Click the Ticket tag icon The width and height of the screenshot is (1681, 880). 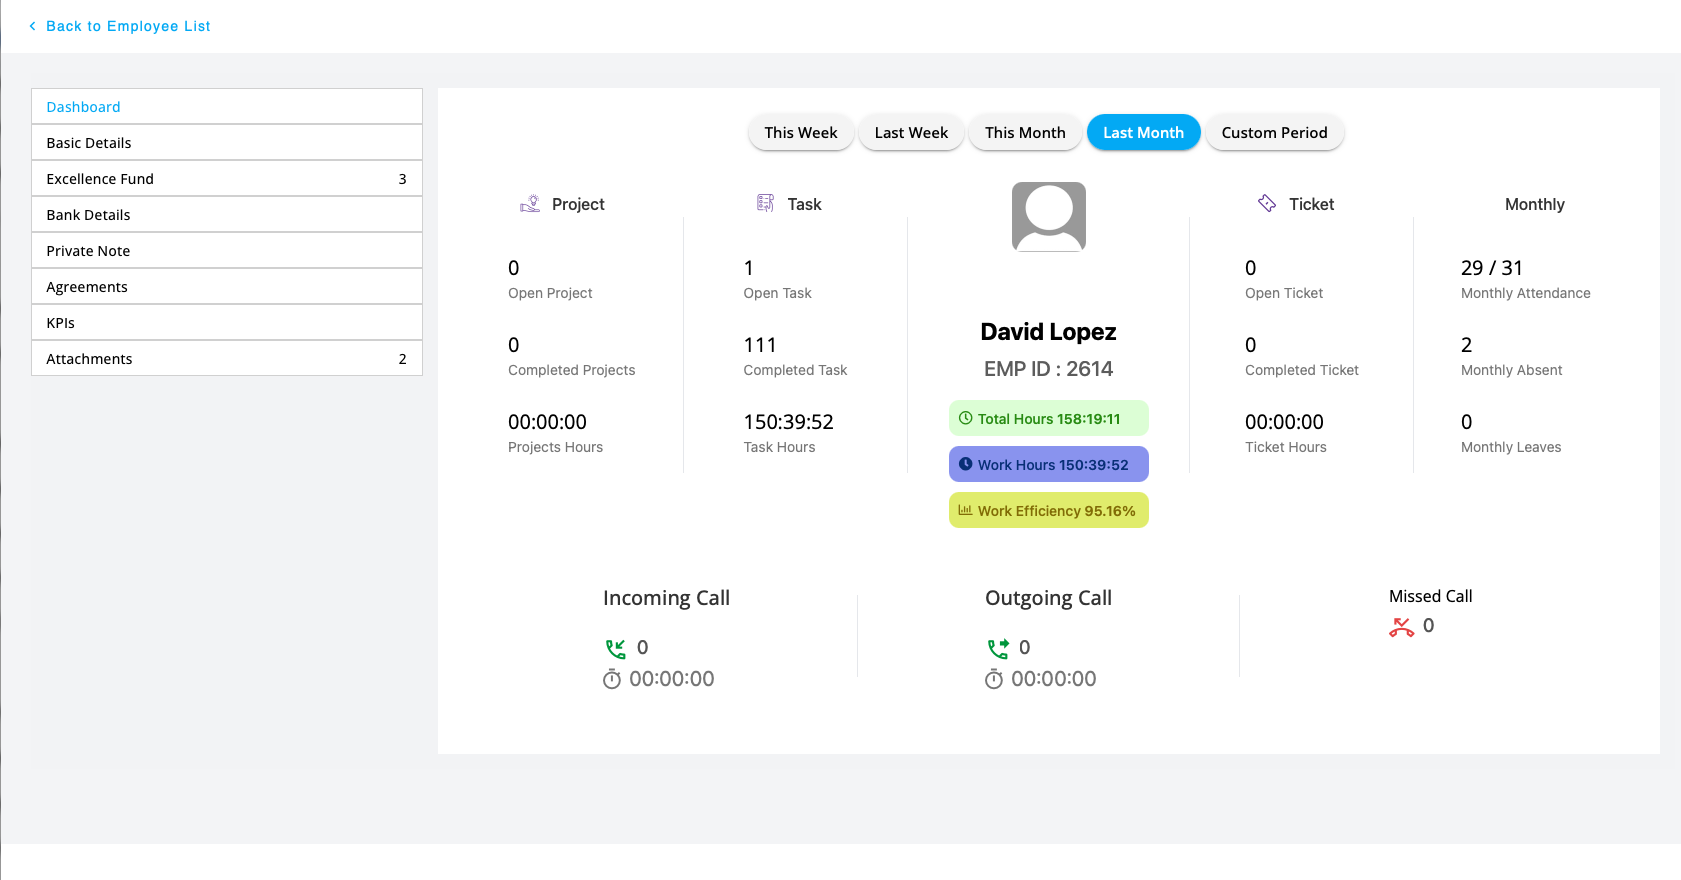coord(1267,203)
